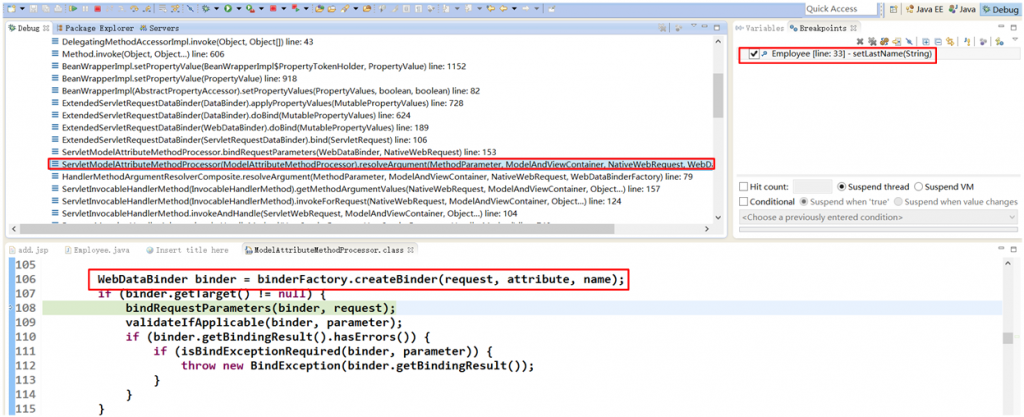Click the green Run launch icon

pyautogui.click(x=228, y=9)
